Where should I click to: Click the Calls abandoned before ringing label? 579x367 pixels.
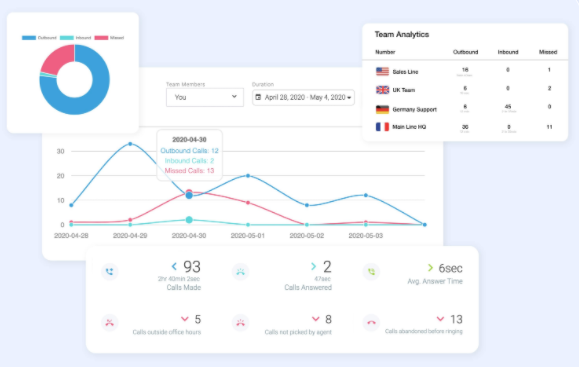point(424,331)
